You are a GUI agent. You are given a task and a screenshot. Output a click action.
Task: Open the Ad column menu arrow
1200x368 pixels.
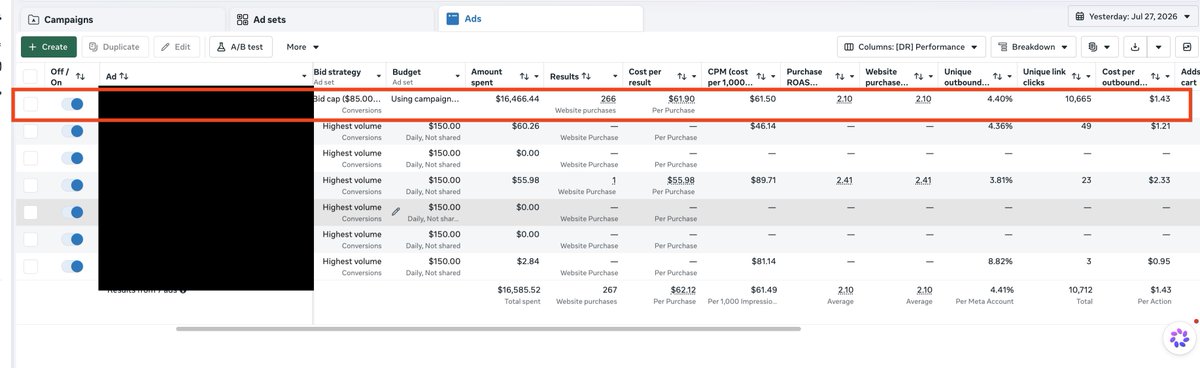(x=304, y=76)
